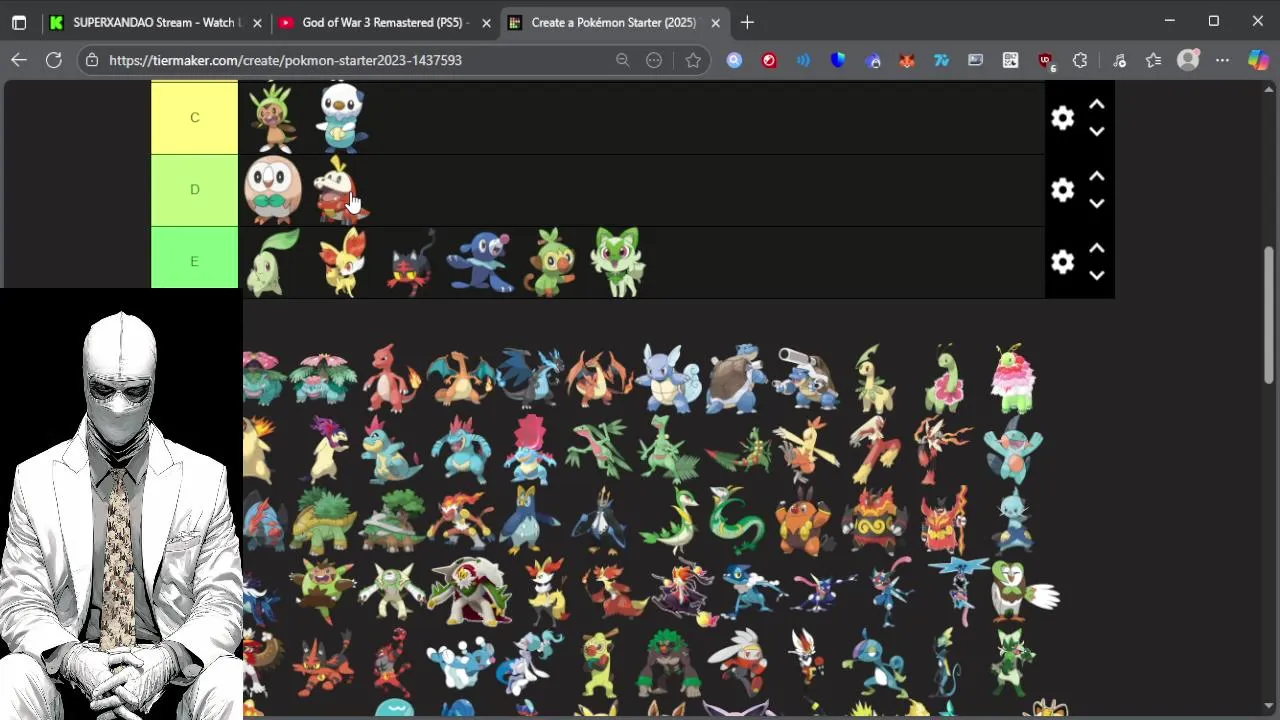Open settings gear for tier D
The image size is (1280, 720).
pos(1062,190)
